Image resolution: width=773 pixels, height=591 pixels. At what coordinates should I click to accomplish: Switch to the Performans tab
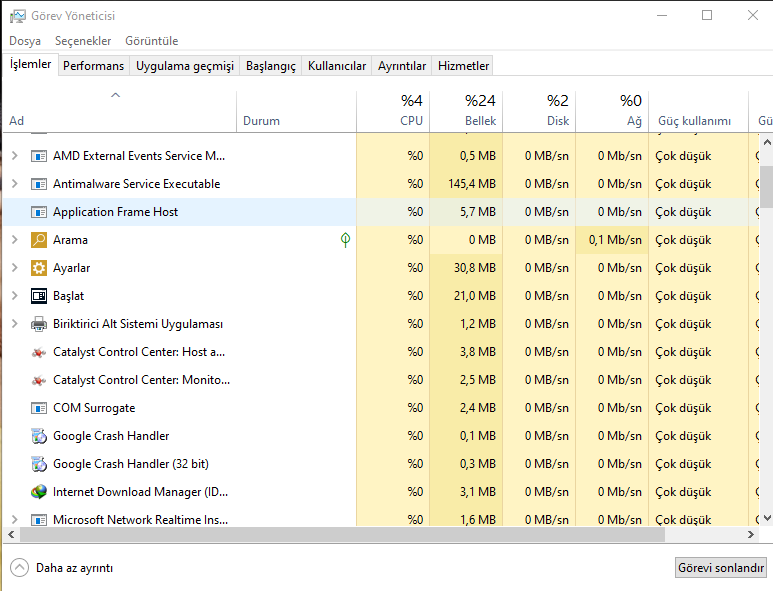coord(93,66)
